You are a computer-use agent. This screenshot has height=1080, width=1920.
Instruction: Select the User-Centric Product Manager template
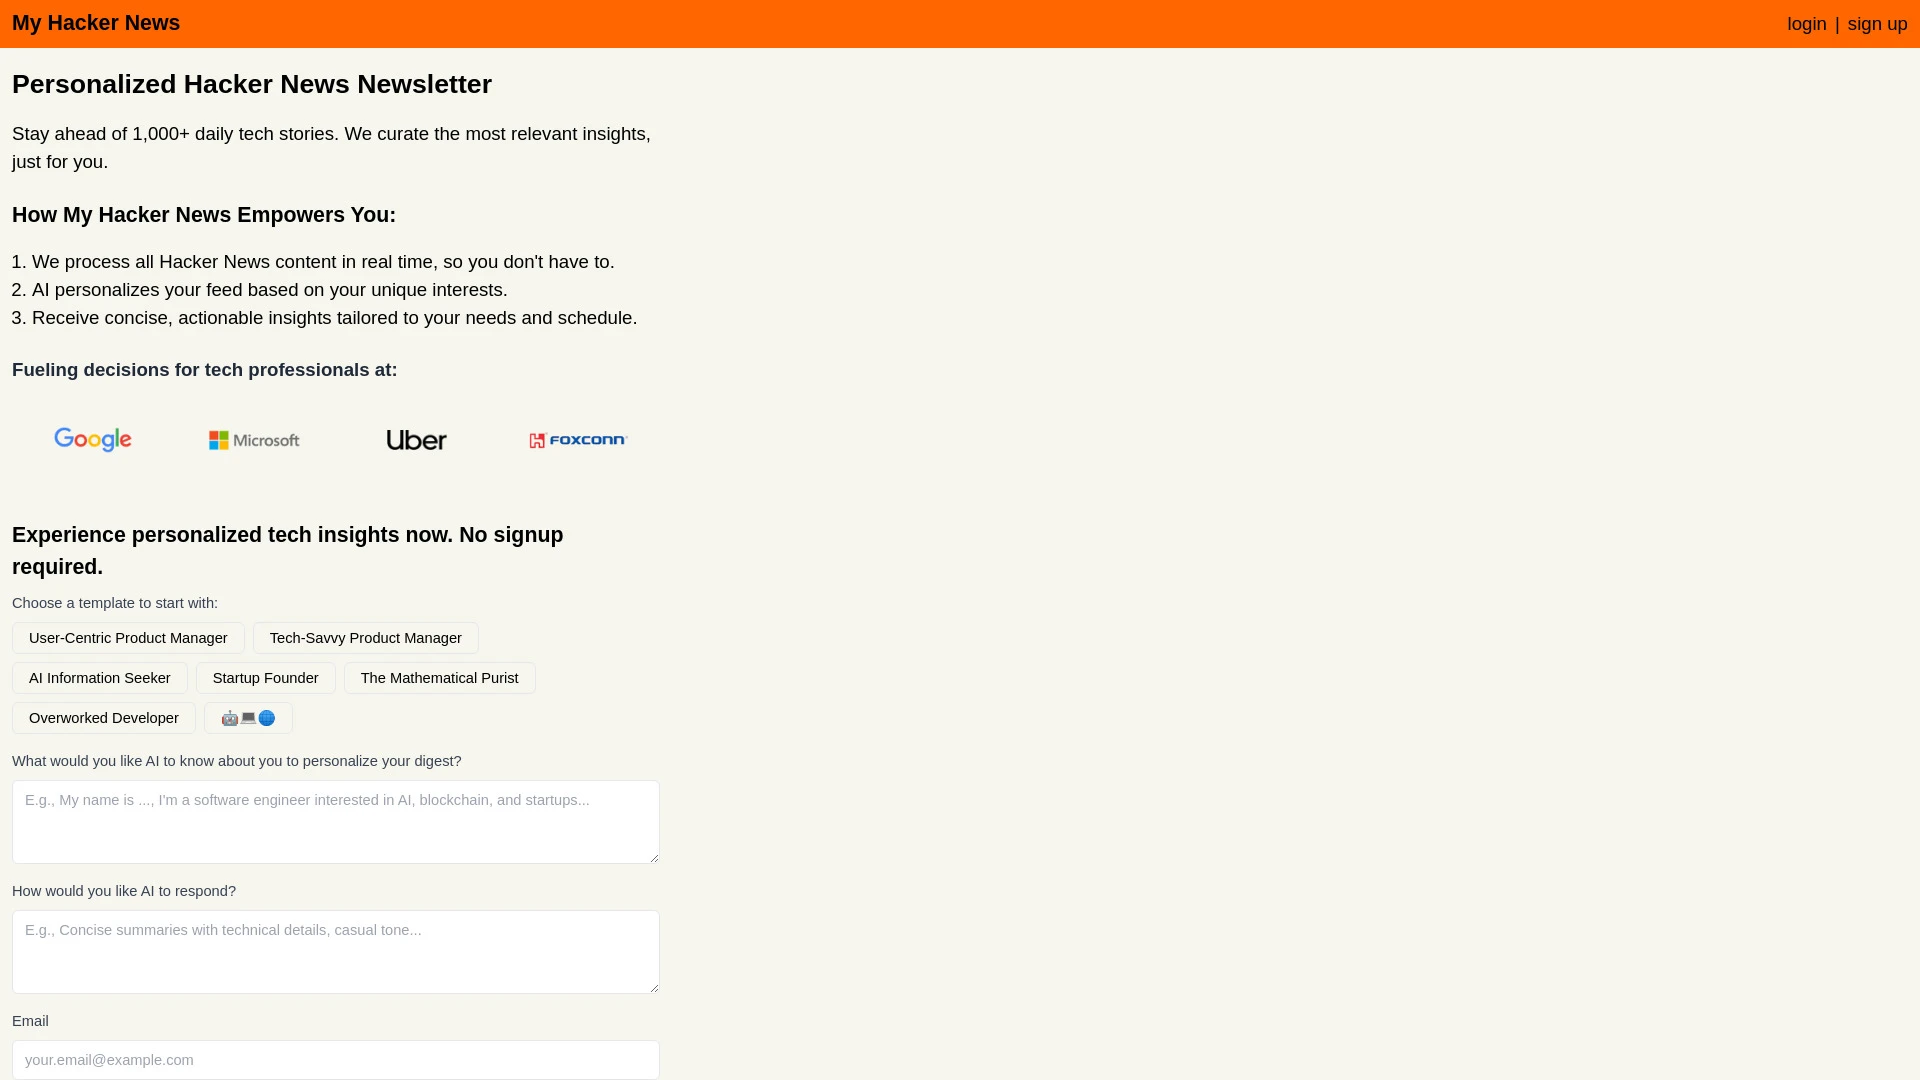tap(128, 637)
